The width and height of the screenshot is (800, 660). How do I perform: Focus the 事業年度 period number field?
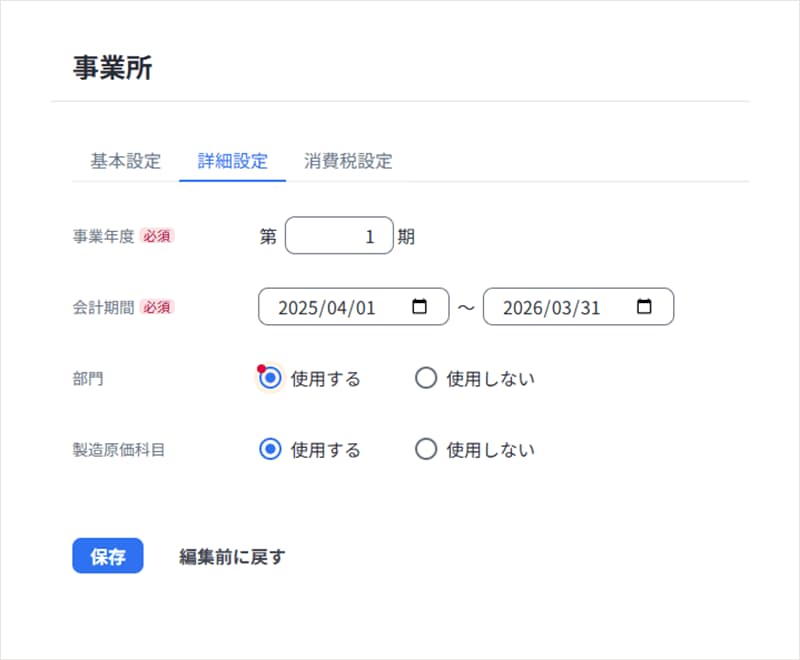339,237
